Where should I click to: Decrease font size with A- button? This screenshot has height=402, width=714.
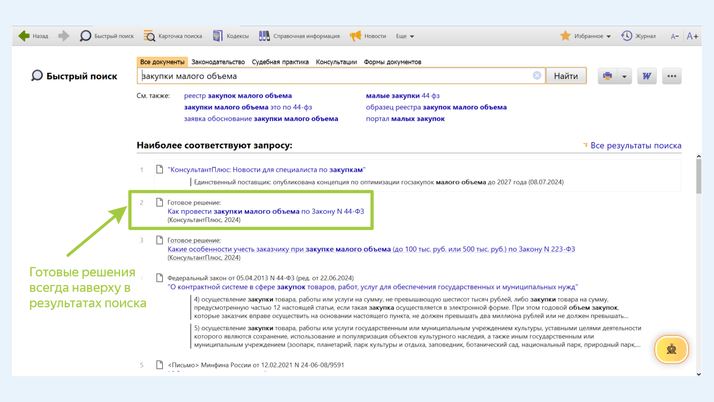click(x=674, y=36)
